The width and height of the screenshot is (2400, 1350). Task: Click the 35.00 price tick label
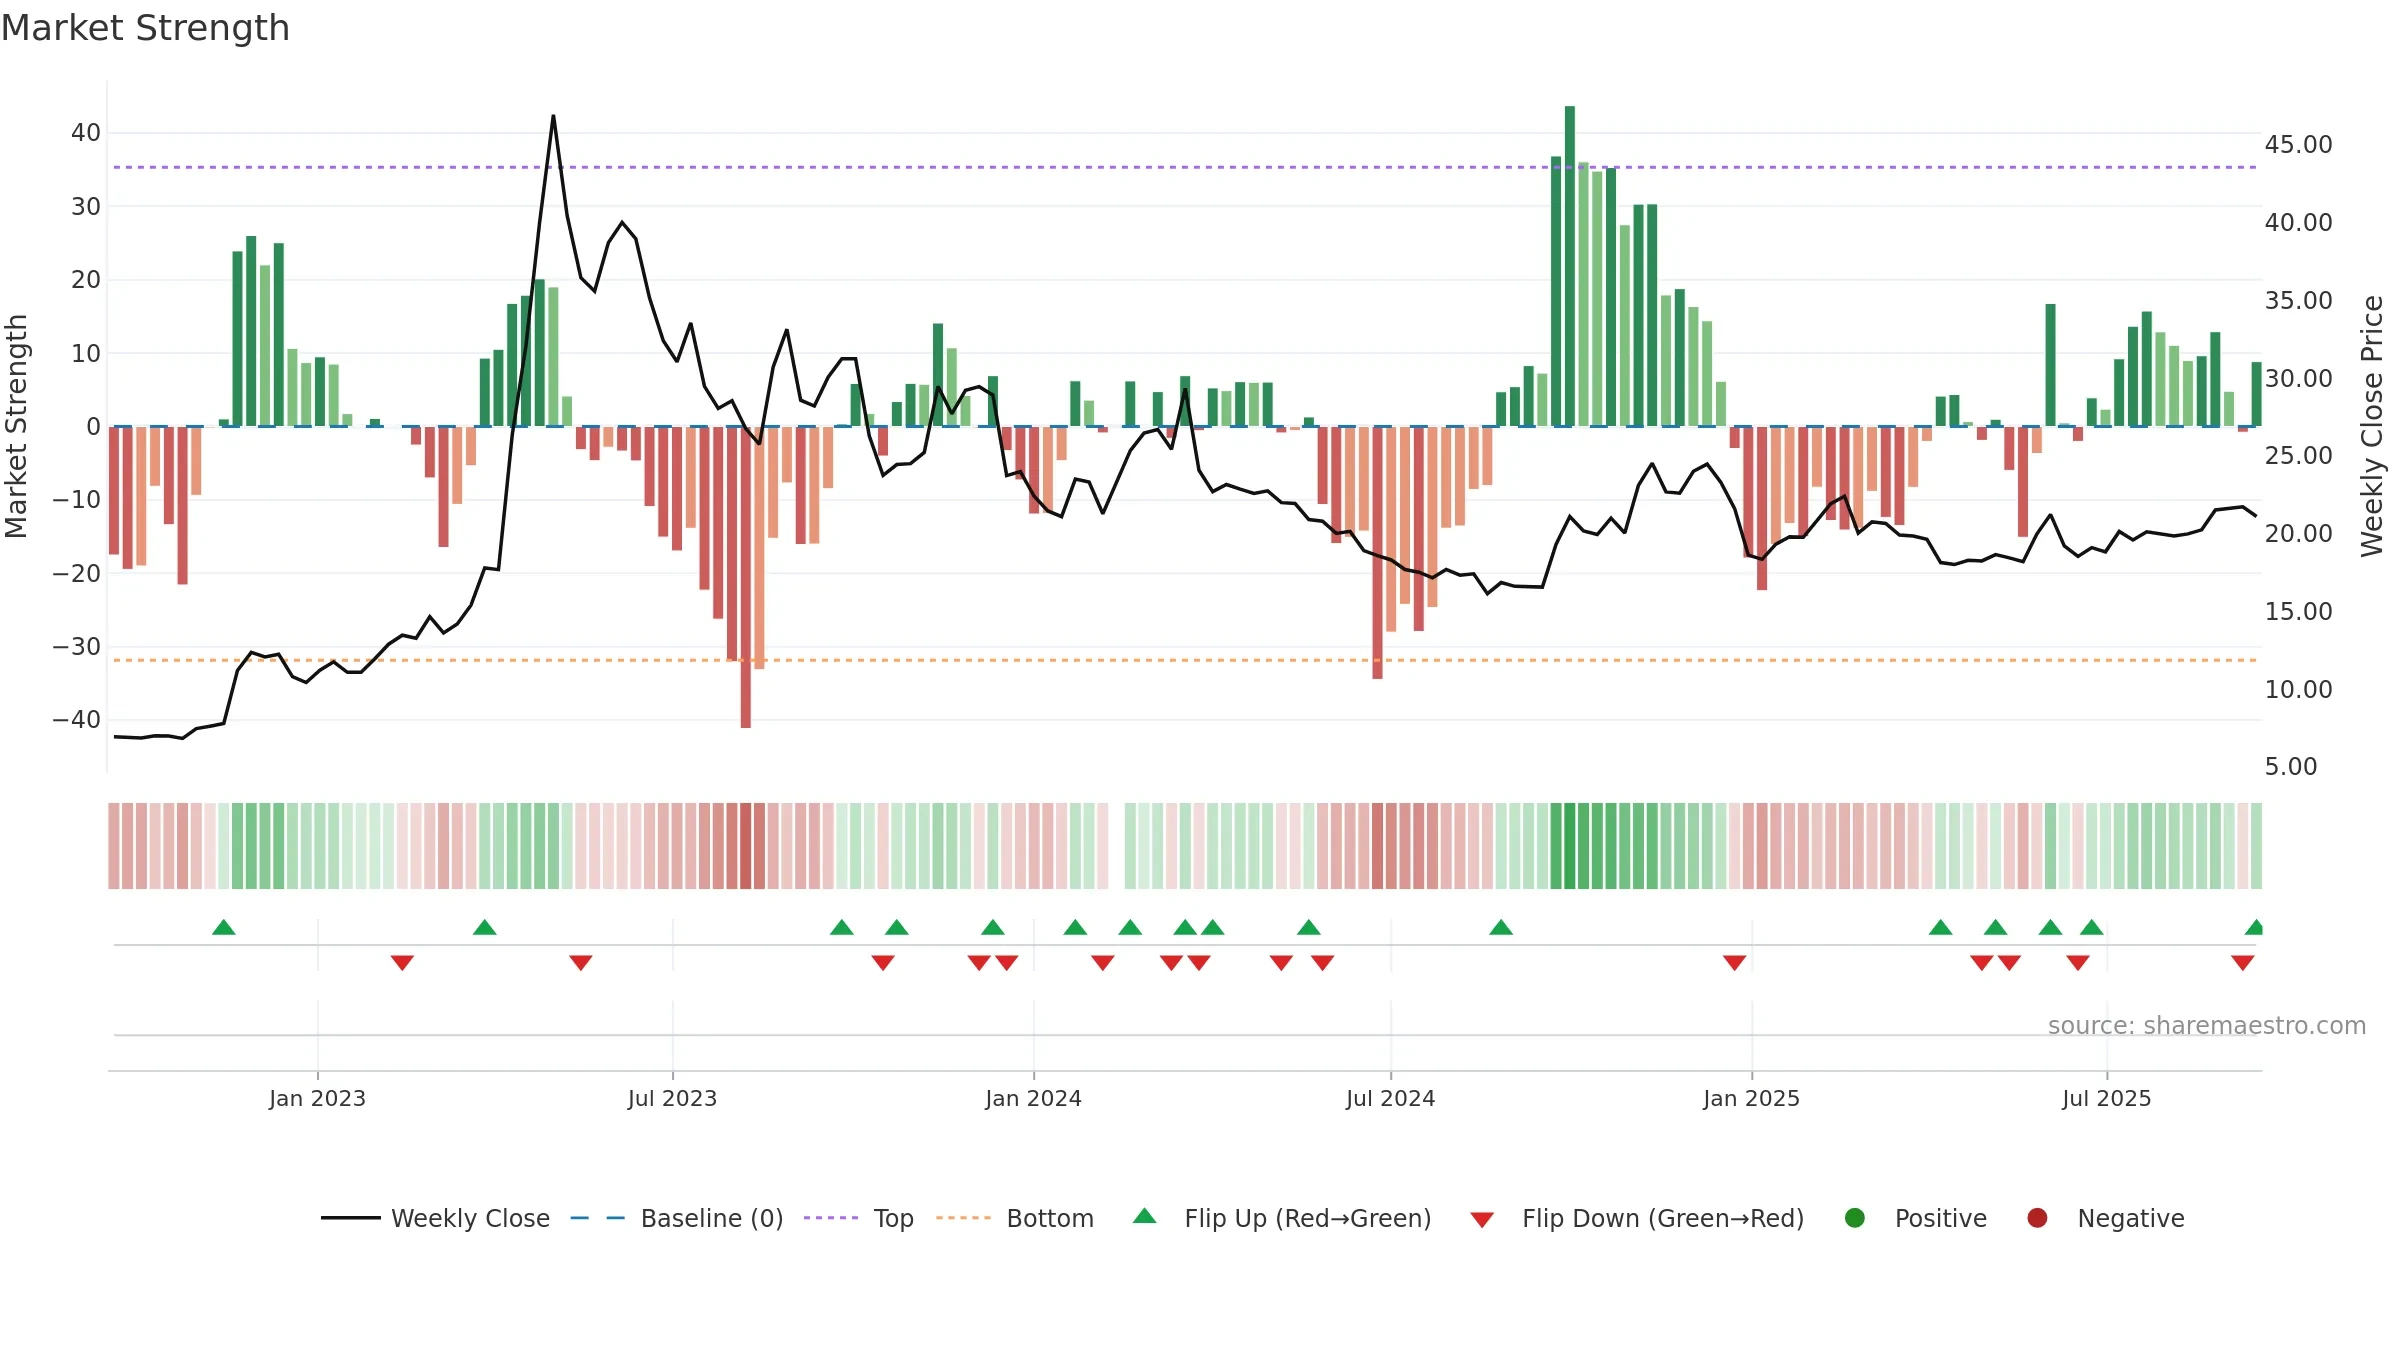tap(2298, 300)
